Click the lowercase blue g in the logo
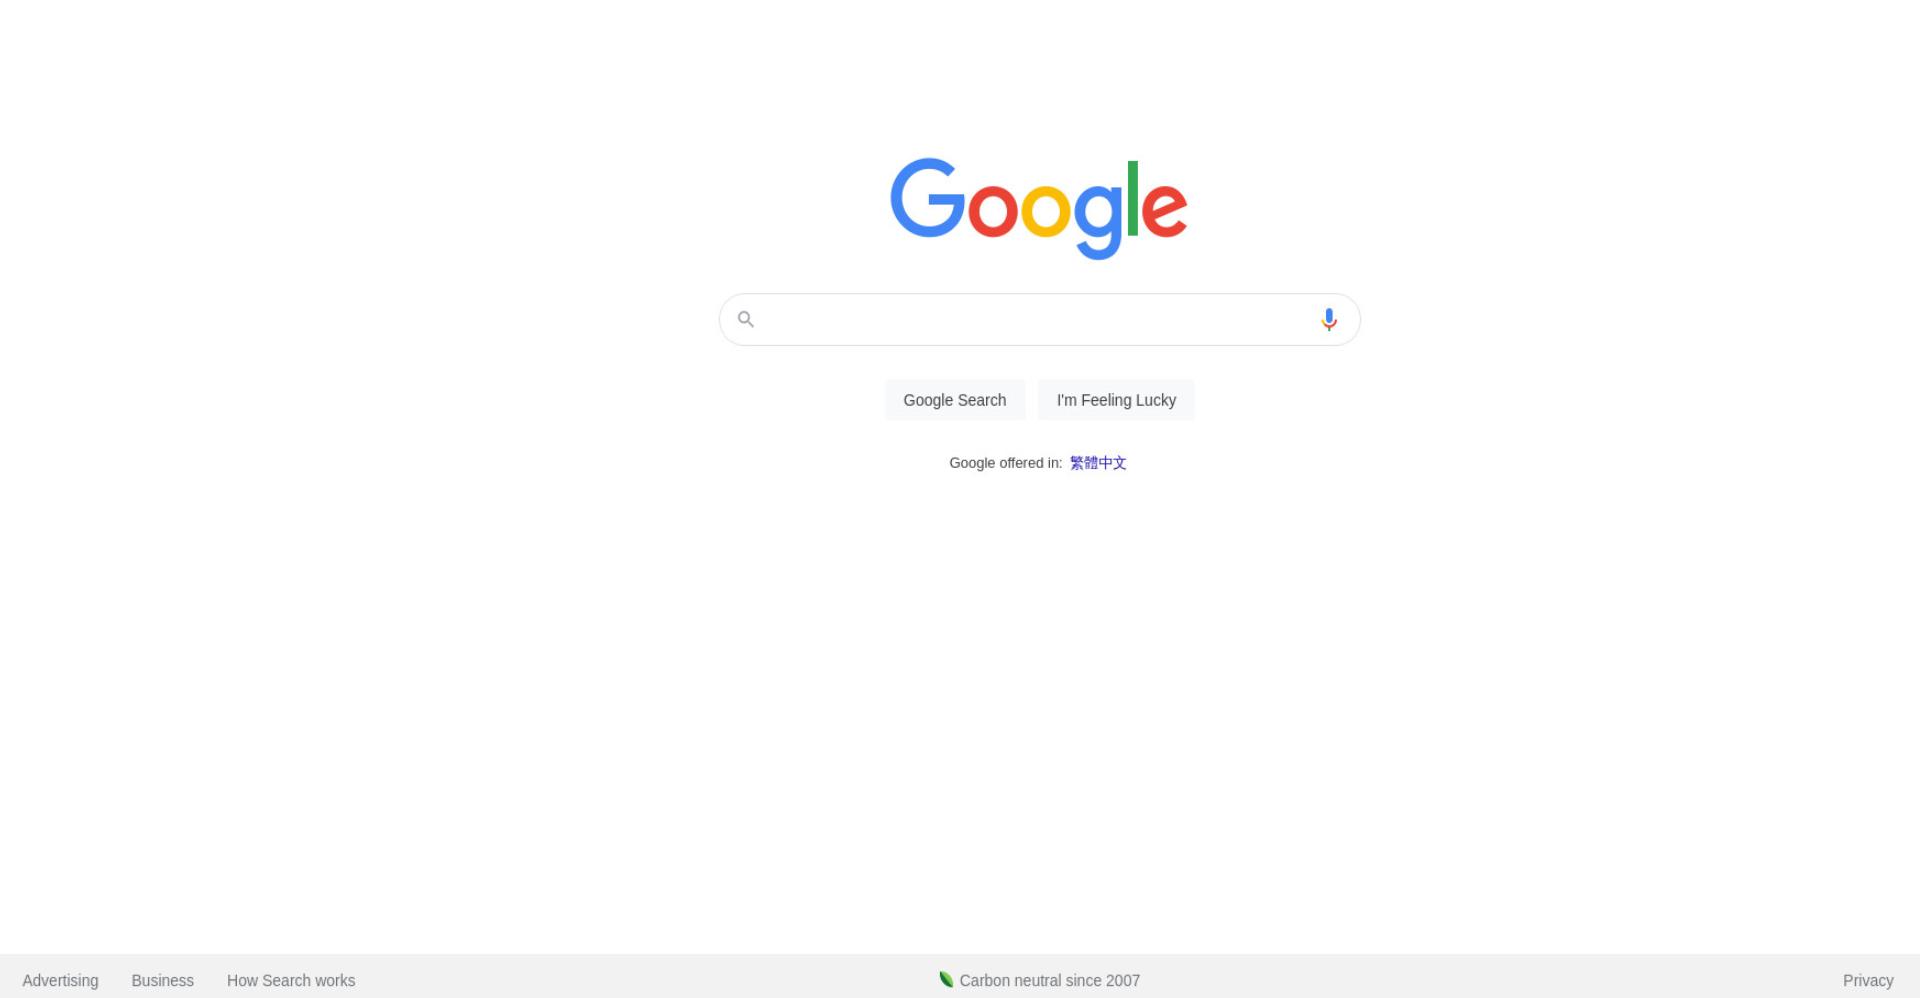1920x998 pixels. (1097, 220)
